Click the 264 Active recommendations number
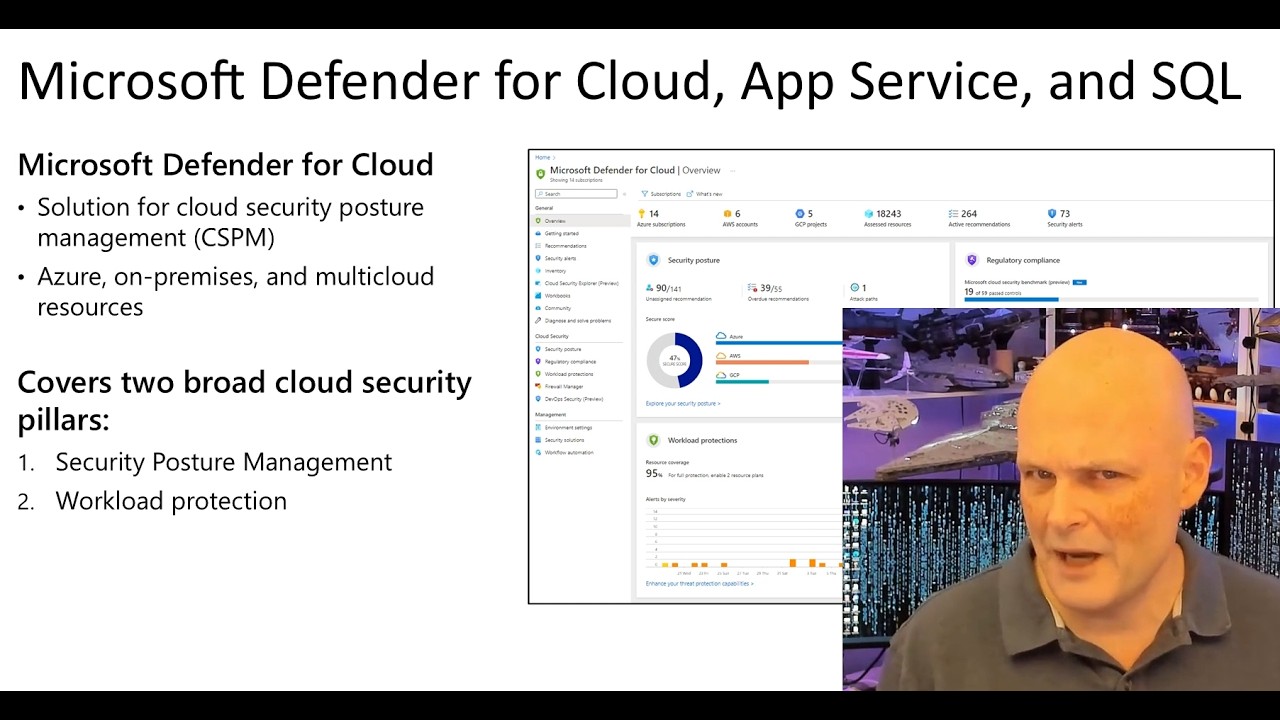This screenshot has width=1280, height=720. coord(969,214)
